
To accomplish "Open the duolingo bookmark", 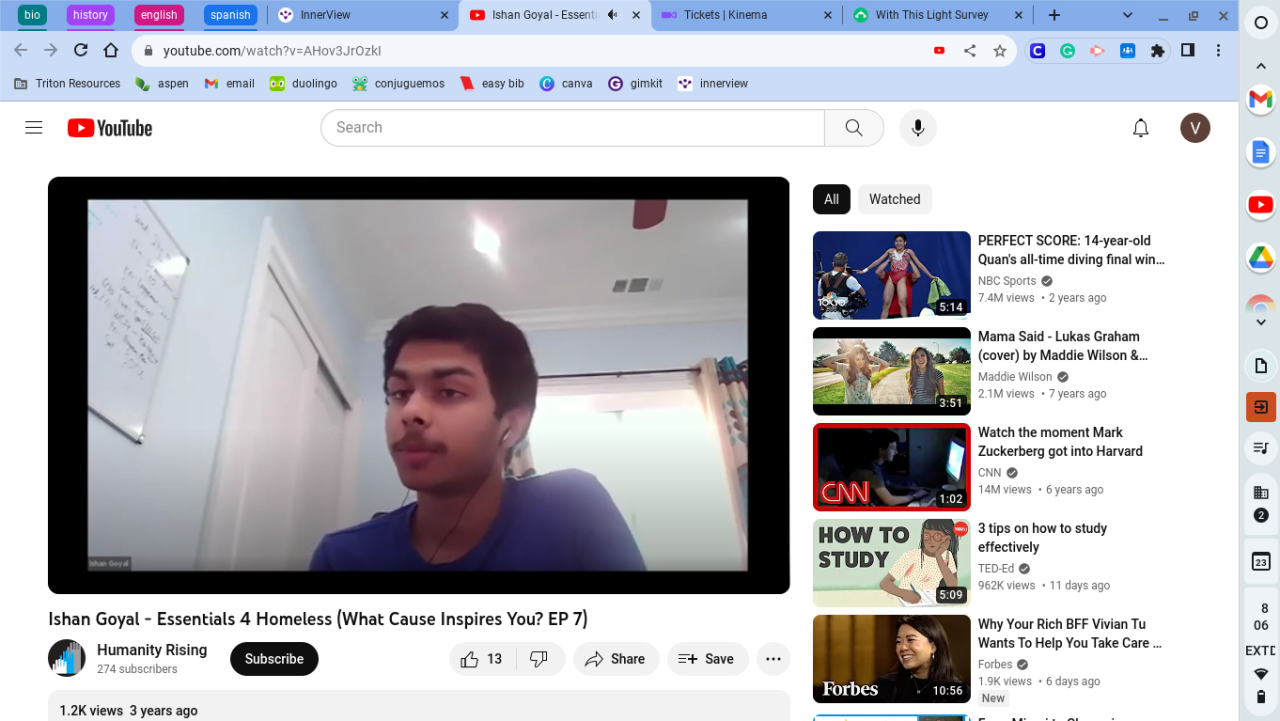I will coord(303,84).
